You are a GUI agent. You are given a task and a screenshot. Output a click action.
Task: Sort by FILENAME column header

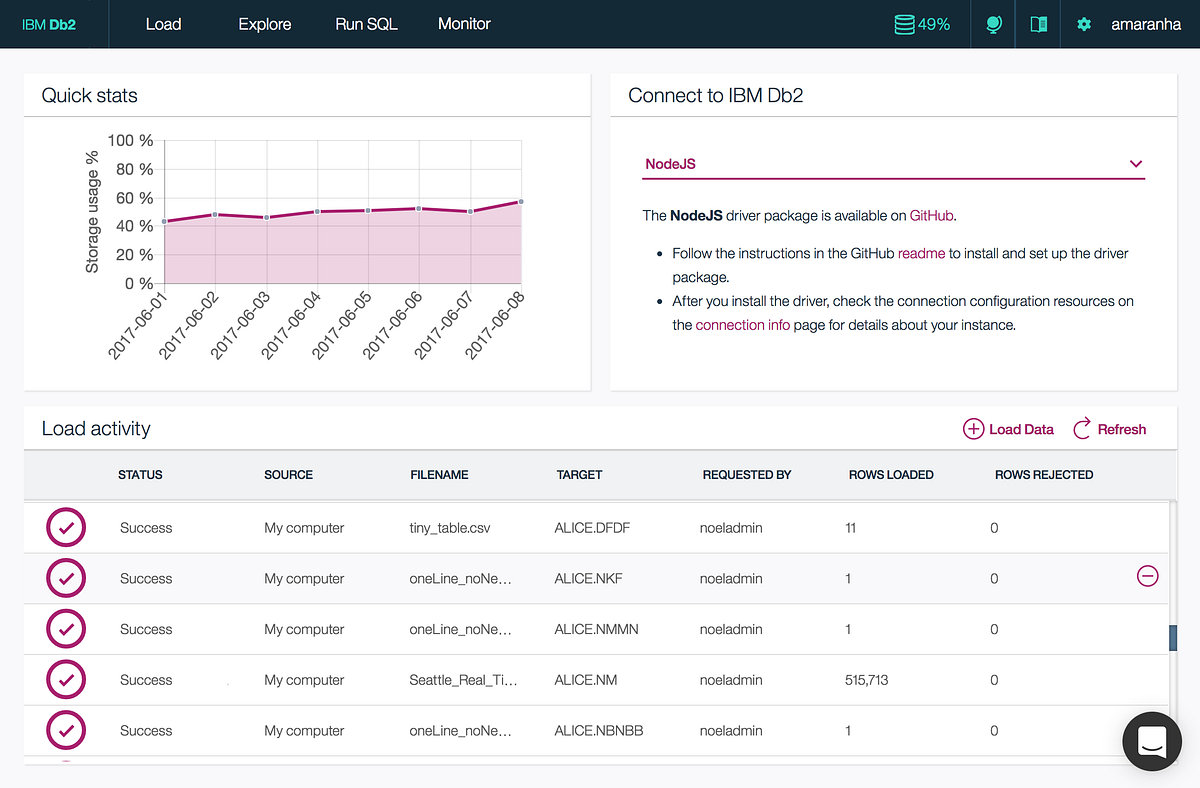point(439,475)
